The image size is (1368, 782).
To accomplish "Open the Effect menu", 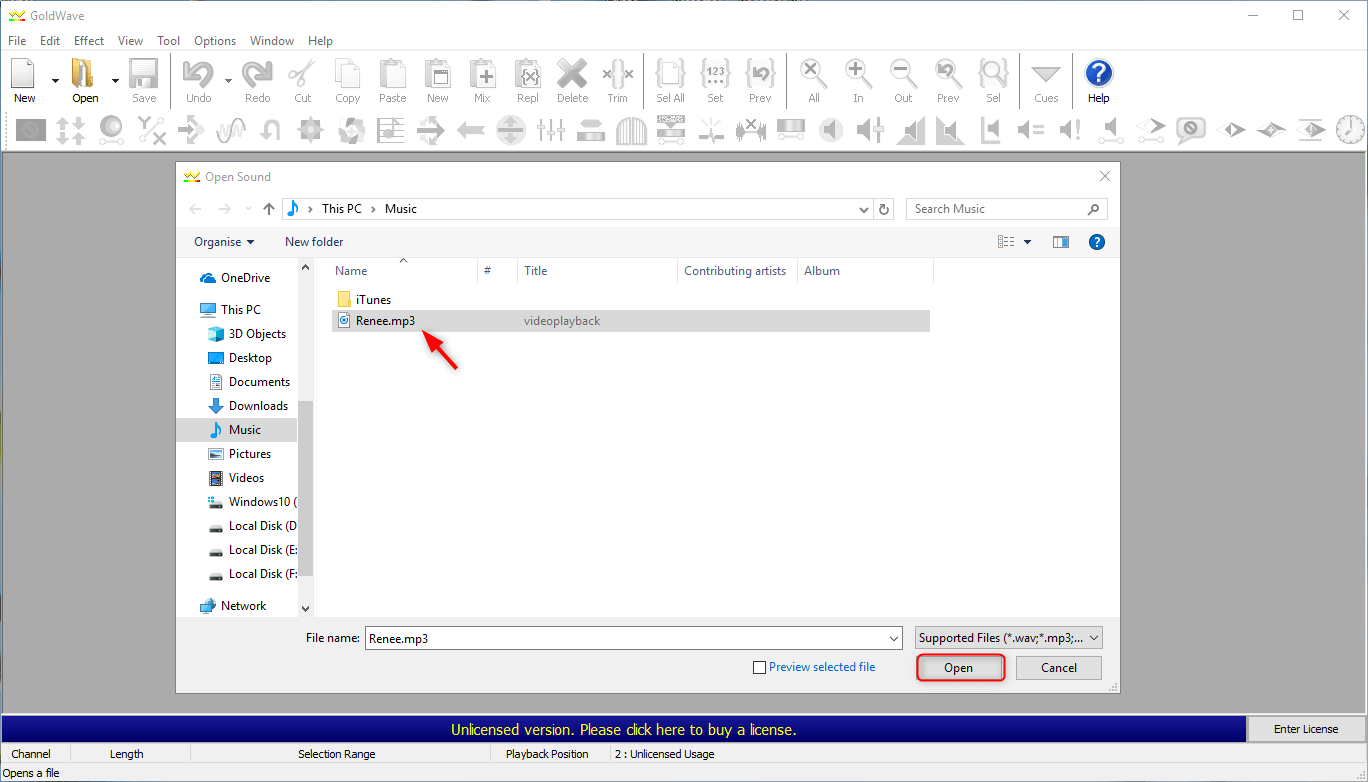I will pos(89,41).
